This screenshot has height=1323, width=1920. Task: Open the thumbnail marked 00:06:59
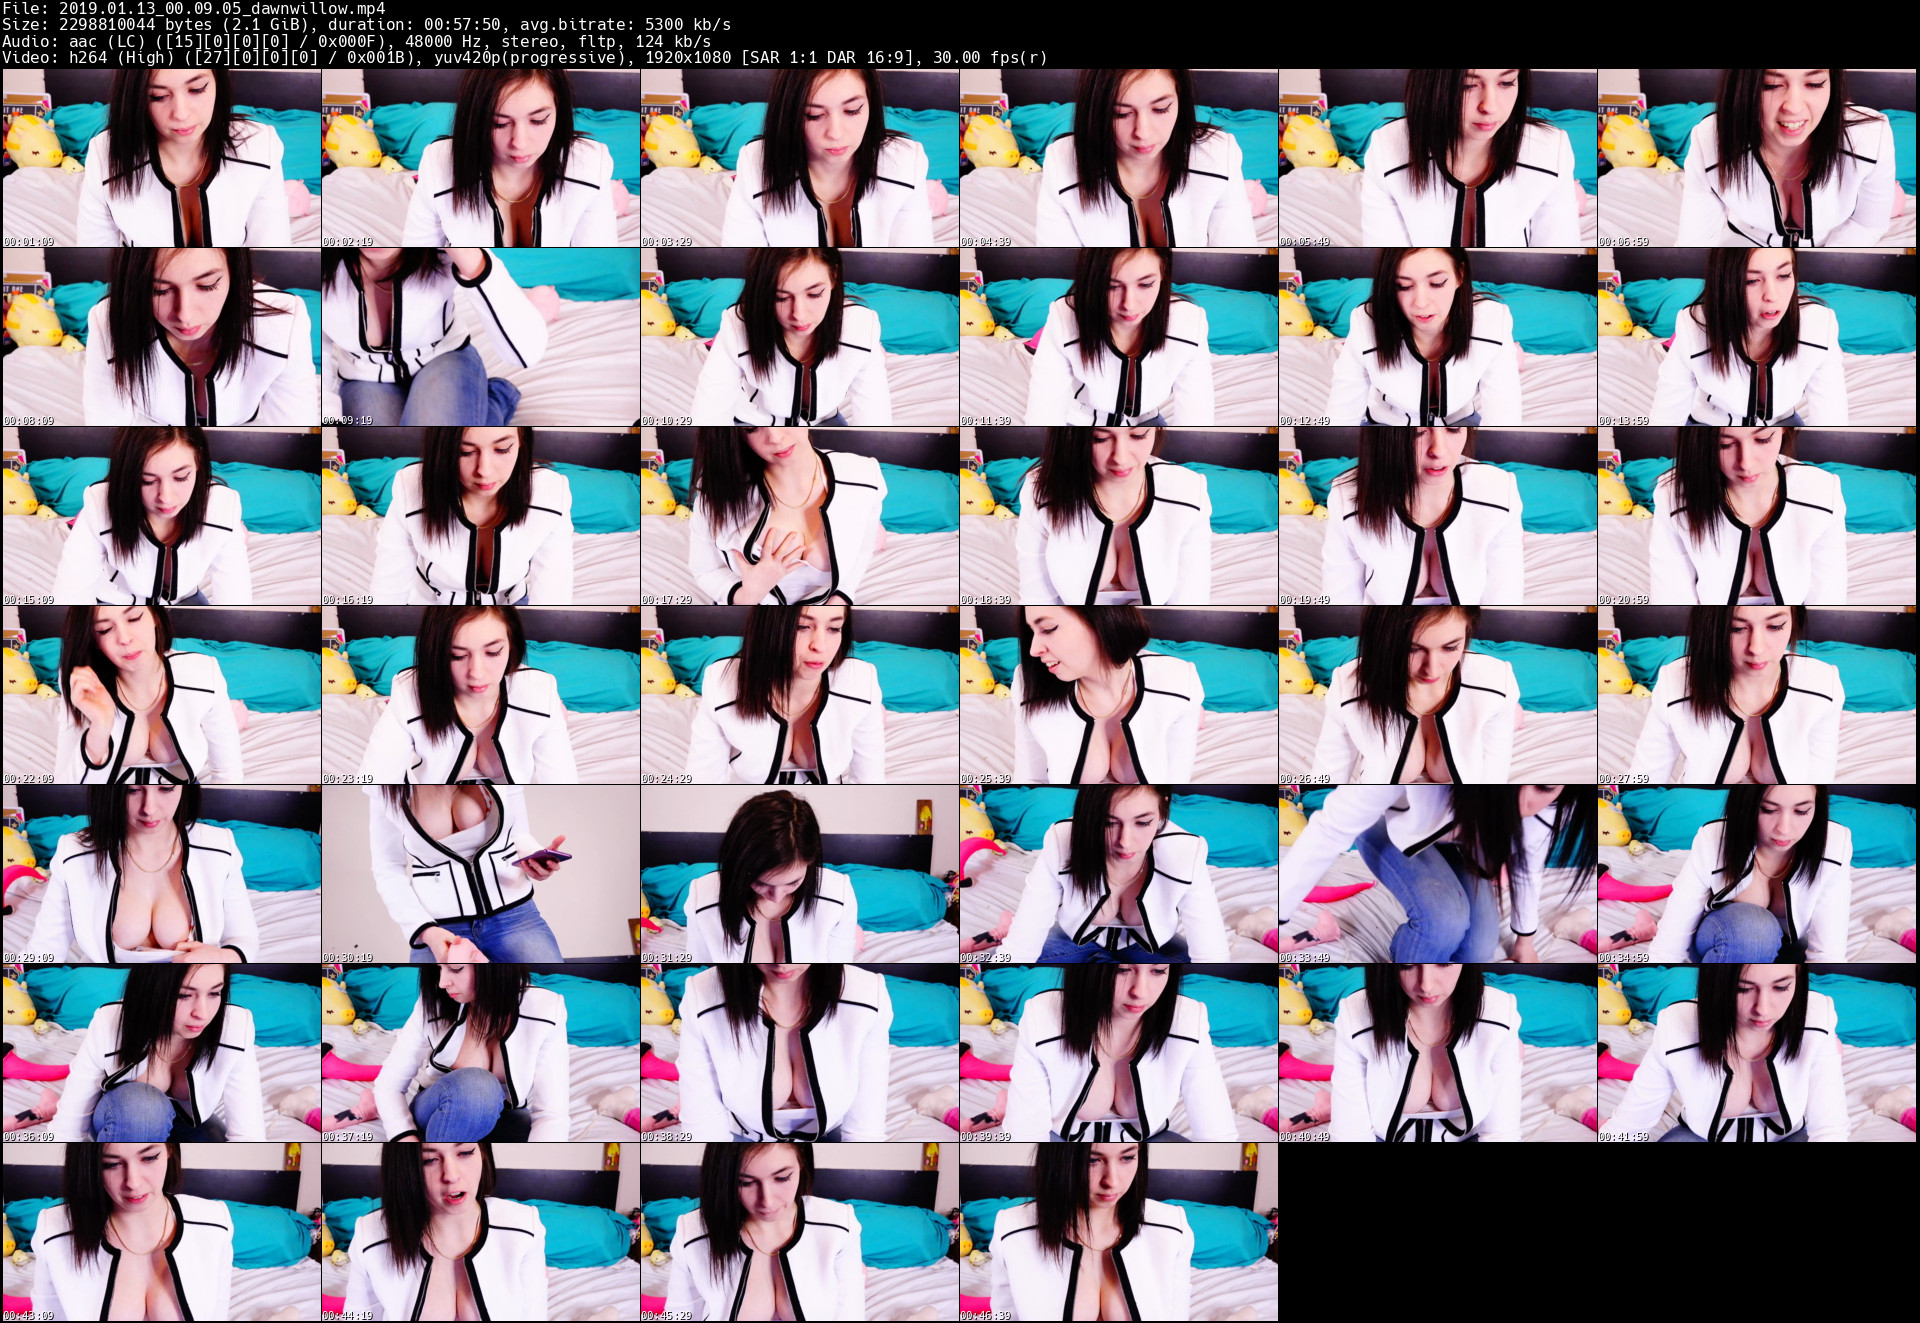[1756, 158]
